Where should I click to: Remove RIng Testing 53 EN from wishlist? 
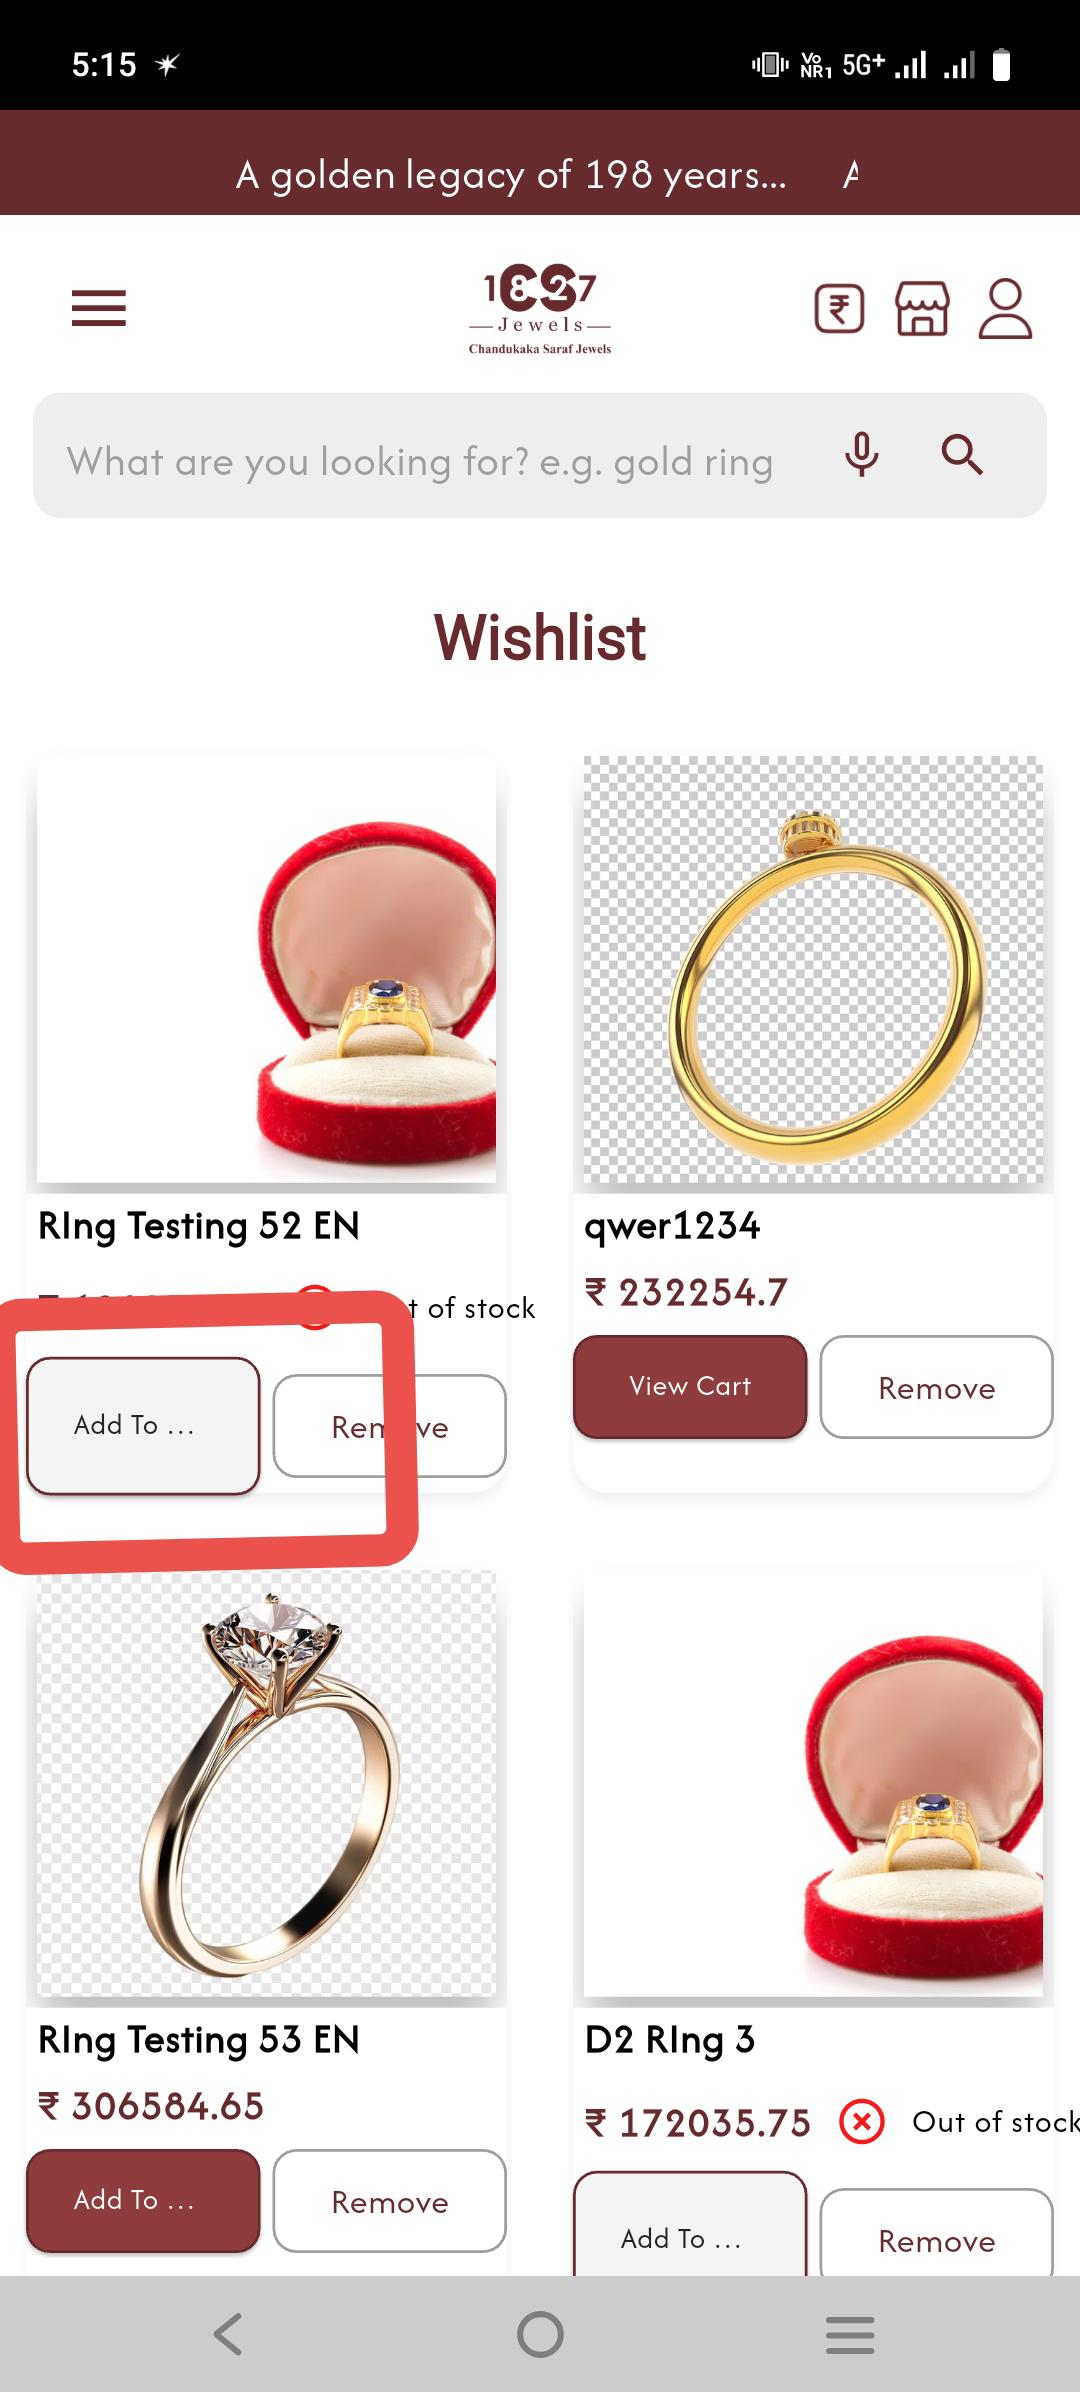[390, 2201]
